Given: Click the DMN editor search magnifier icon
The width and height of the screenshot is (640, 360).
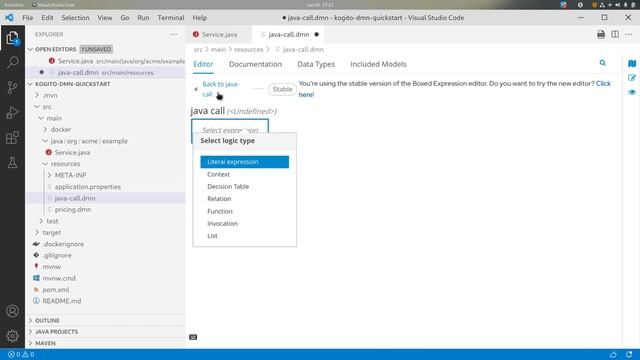Looking at the screenshot, I should tap(602, 63).
